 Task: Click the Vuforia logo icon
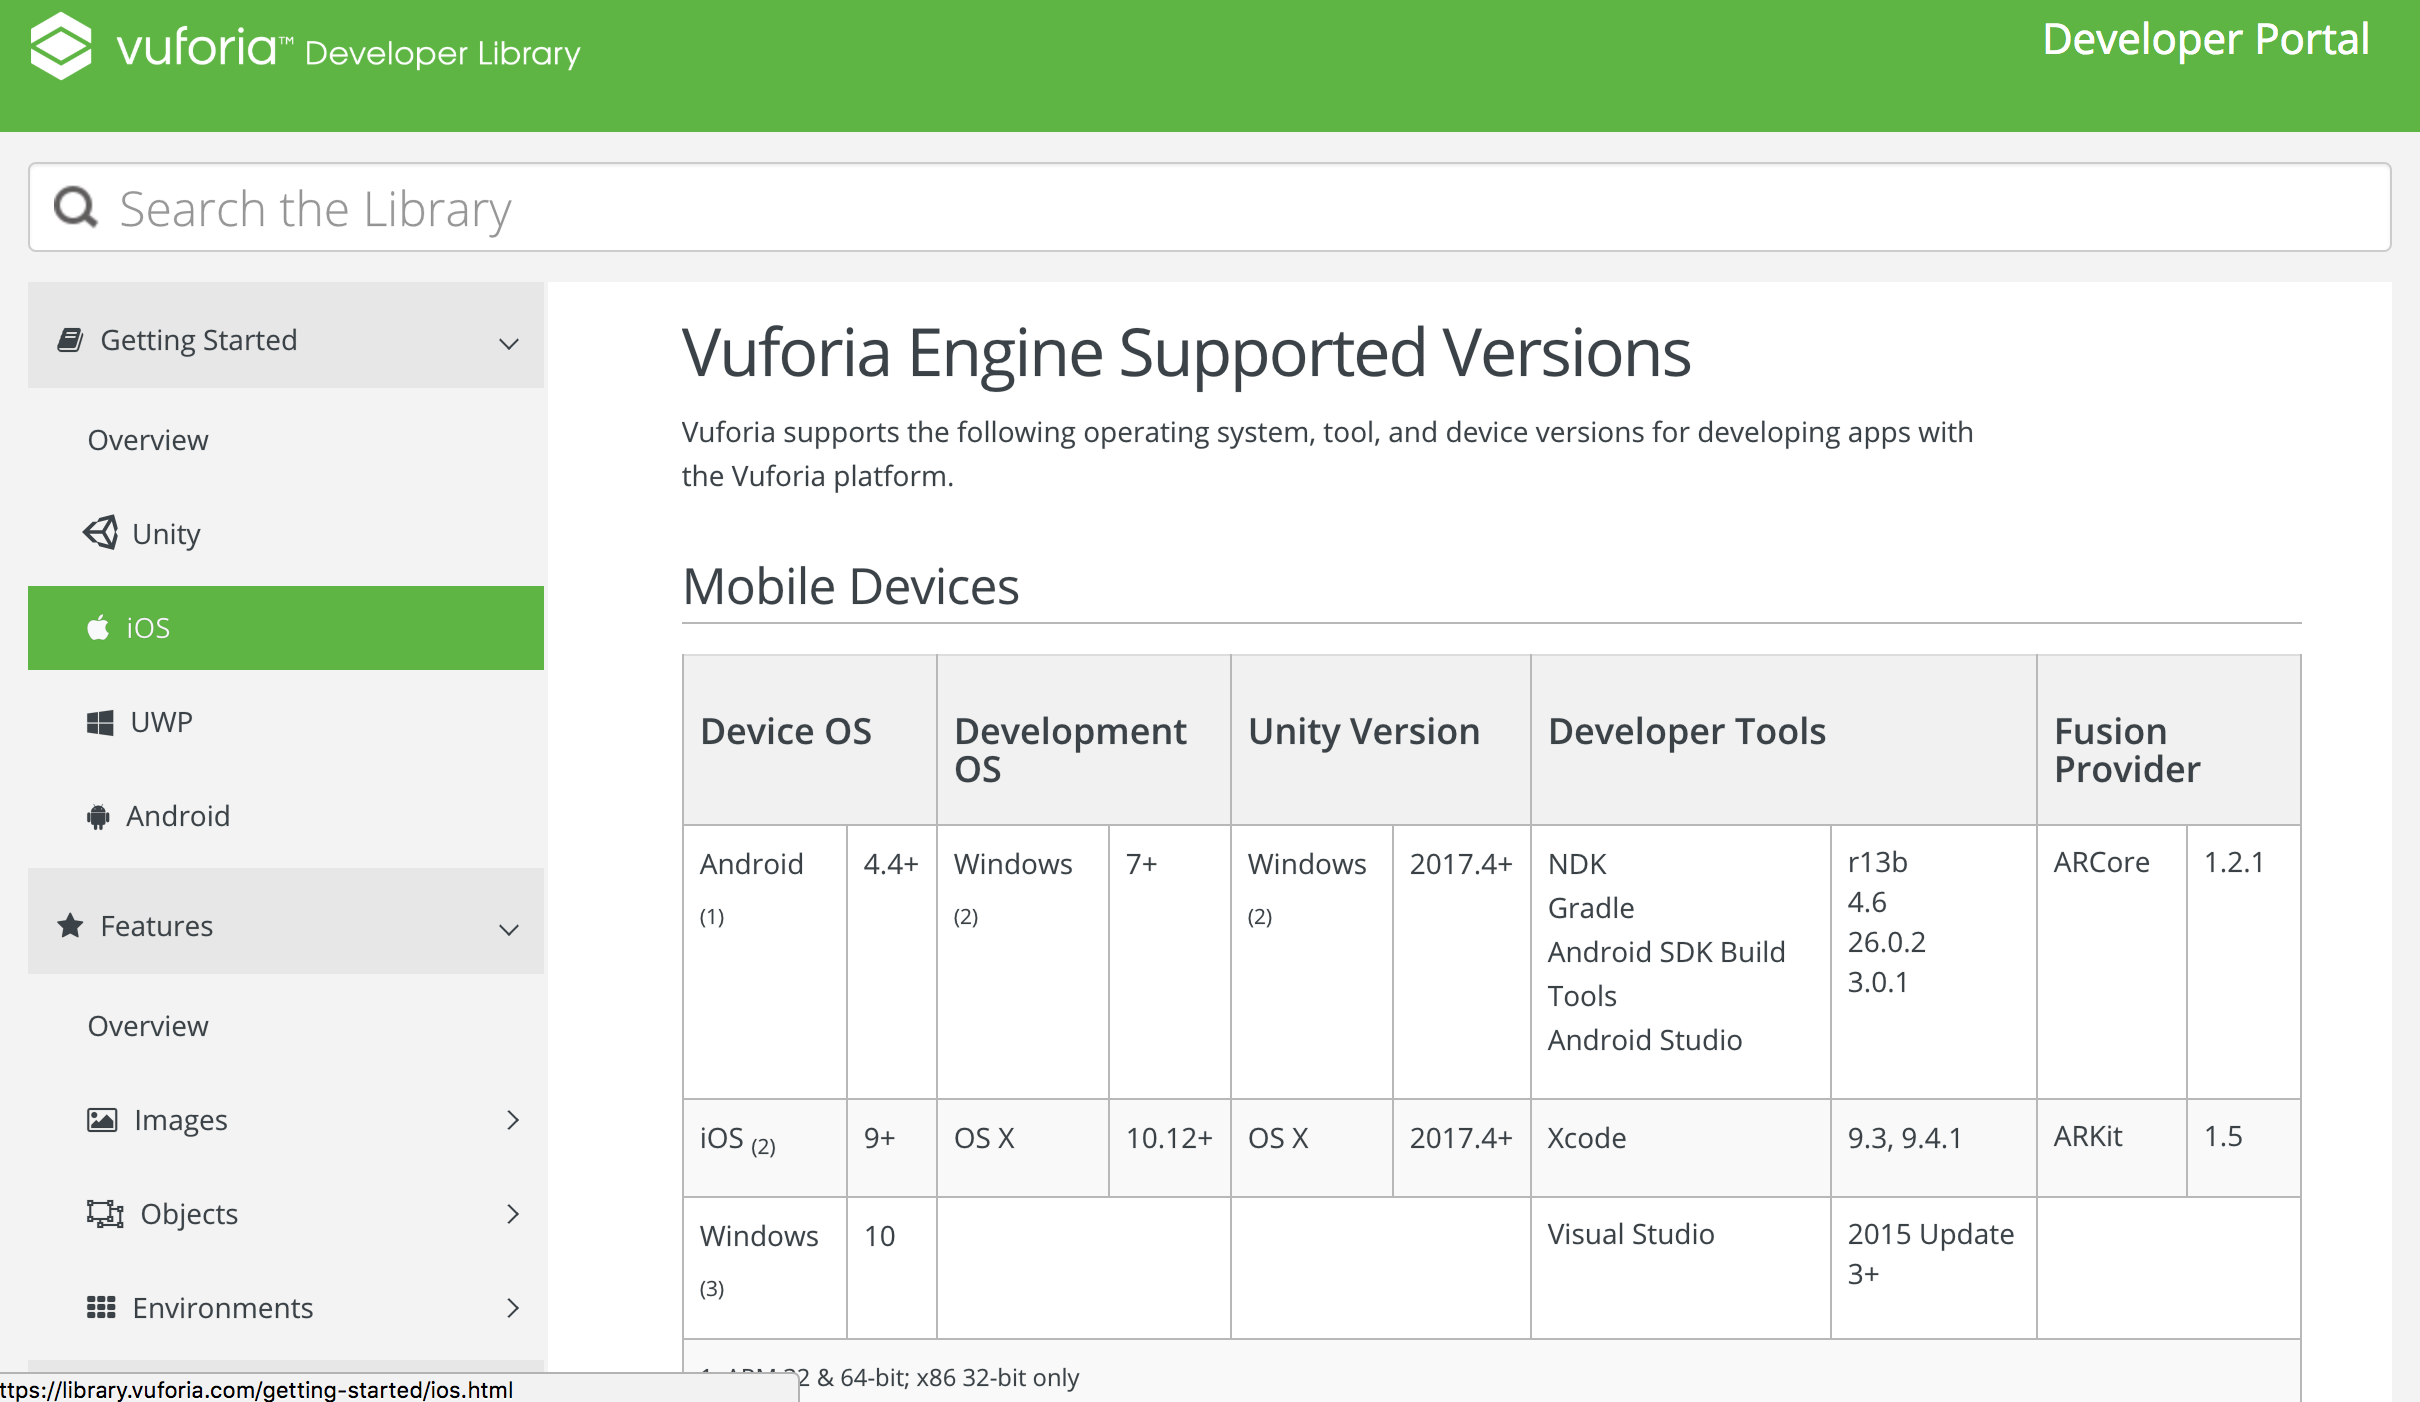click(61, 46)
